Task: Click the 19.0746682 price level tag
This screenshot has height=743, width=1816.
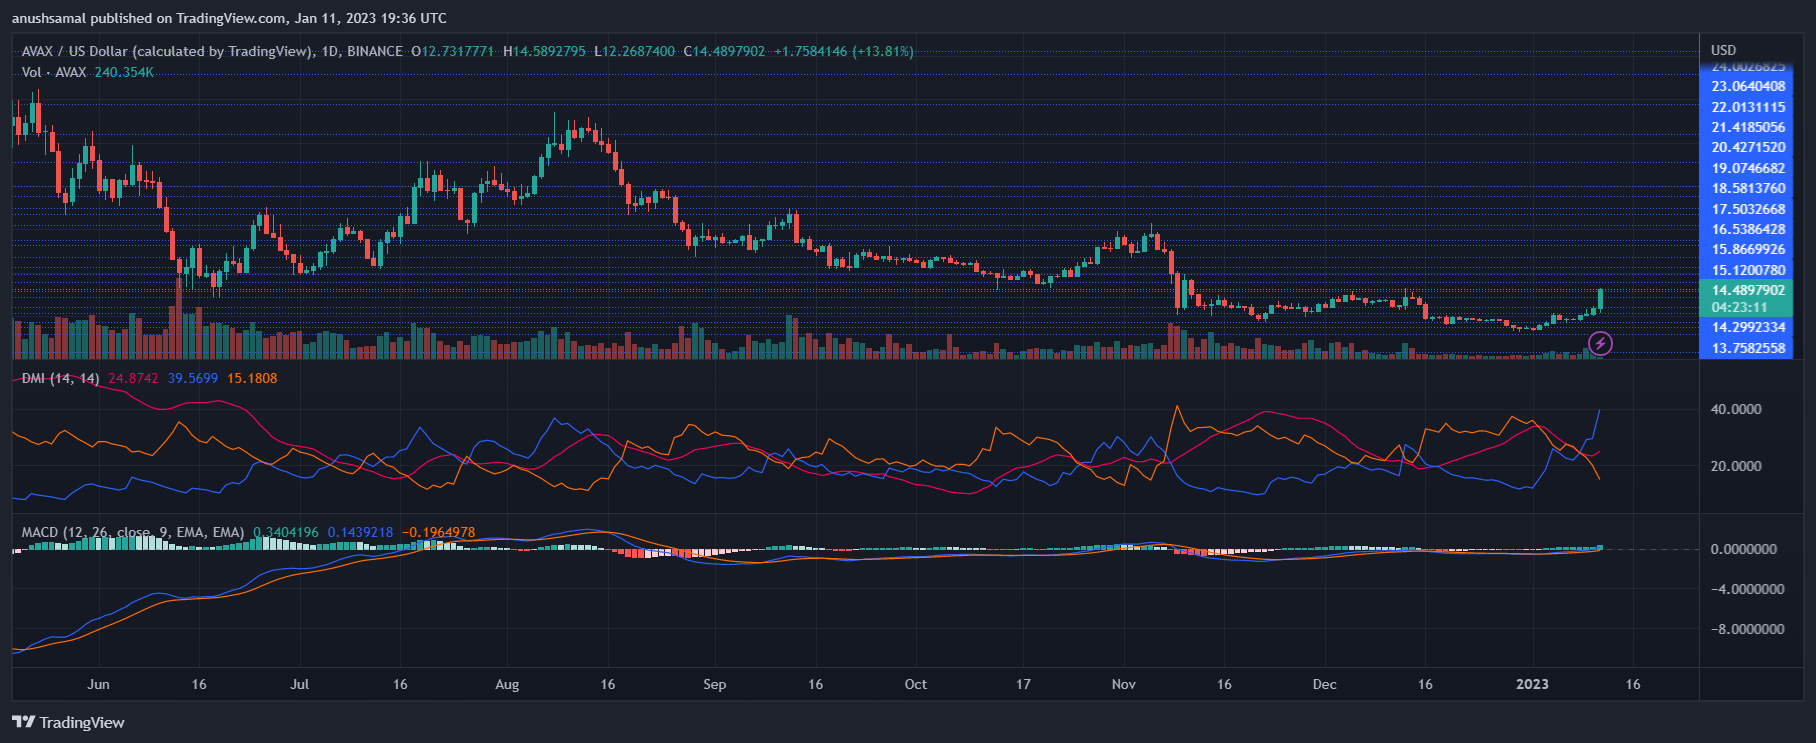Action: click(1746, 168)
